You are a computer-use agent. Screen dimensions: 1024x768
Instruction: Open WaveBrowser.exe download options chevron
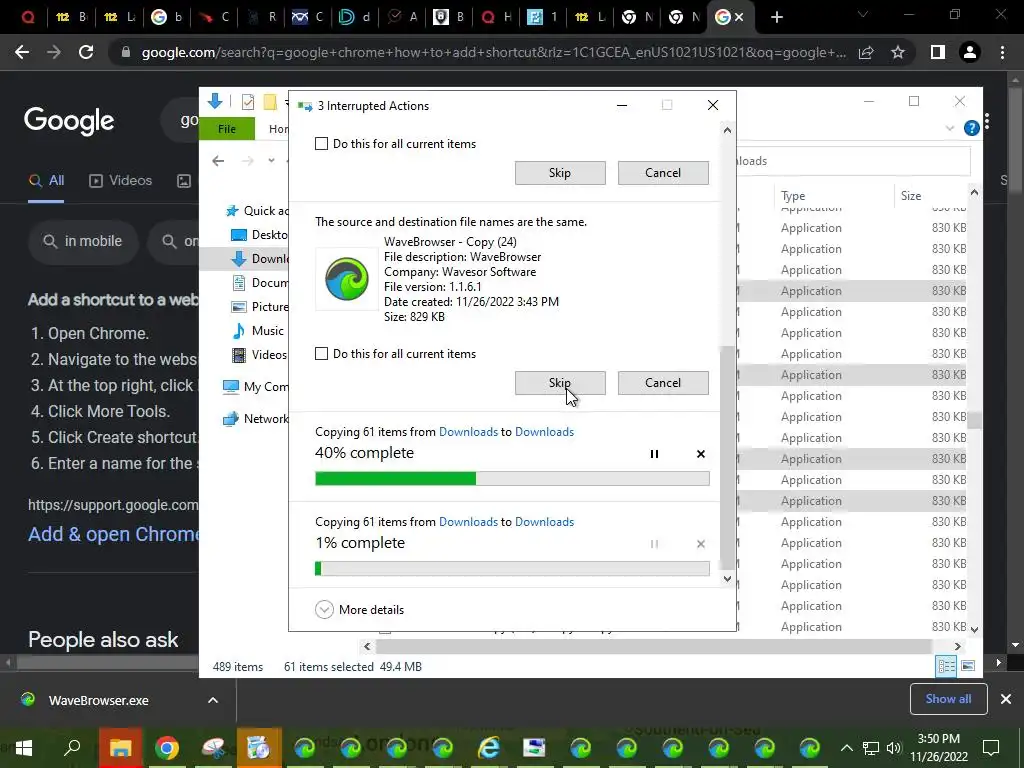pos(213,700)
